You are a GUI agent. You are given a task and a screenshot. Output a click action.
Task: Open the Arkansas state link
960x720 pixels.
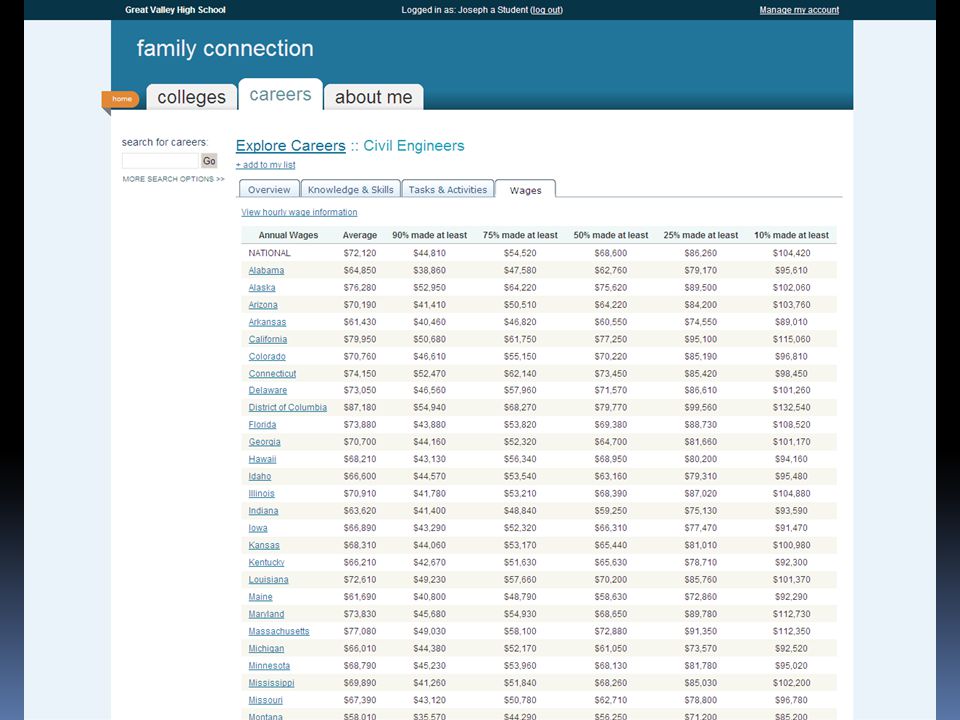268,321
